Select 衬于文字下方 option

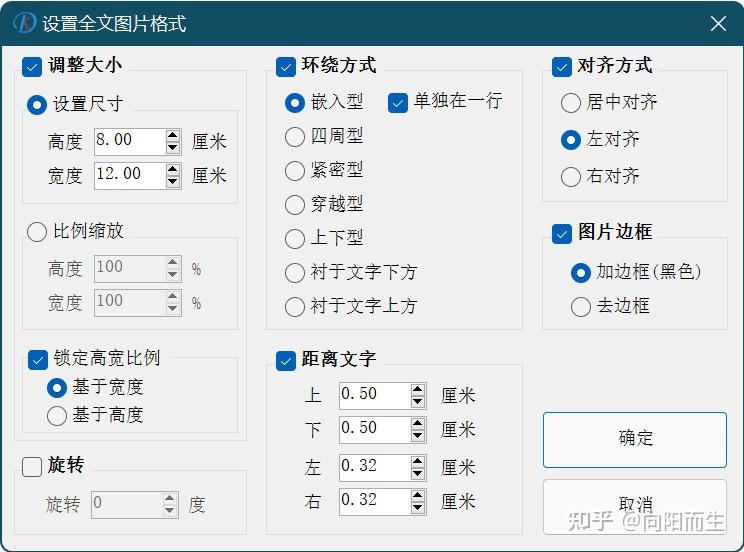click(295, 273)
